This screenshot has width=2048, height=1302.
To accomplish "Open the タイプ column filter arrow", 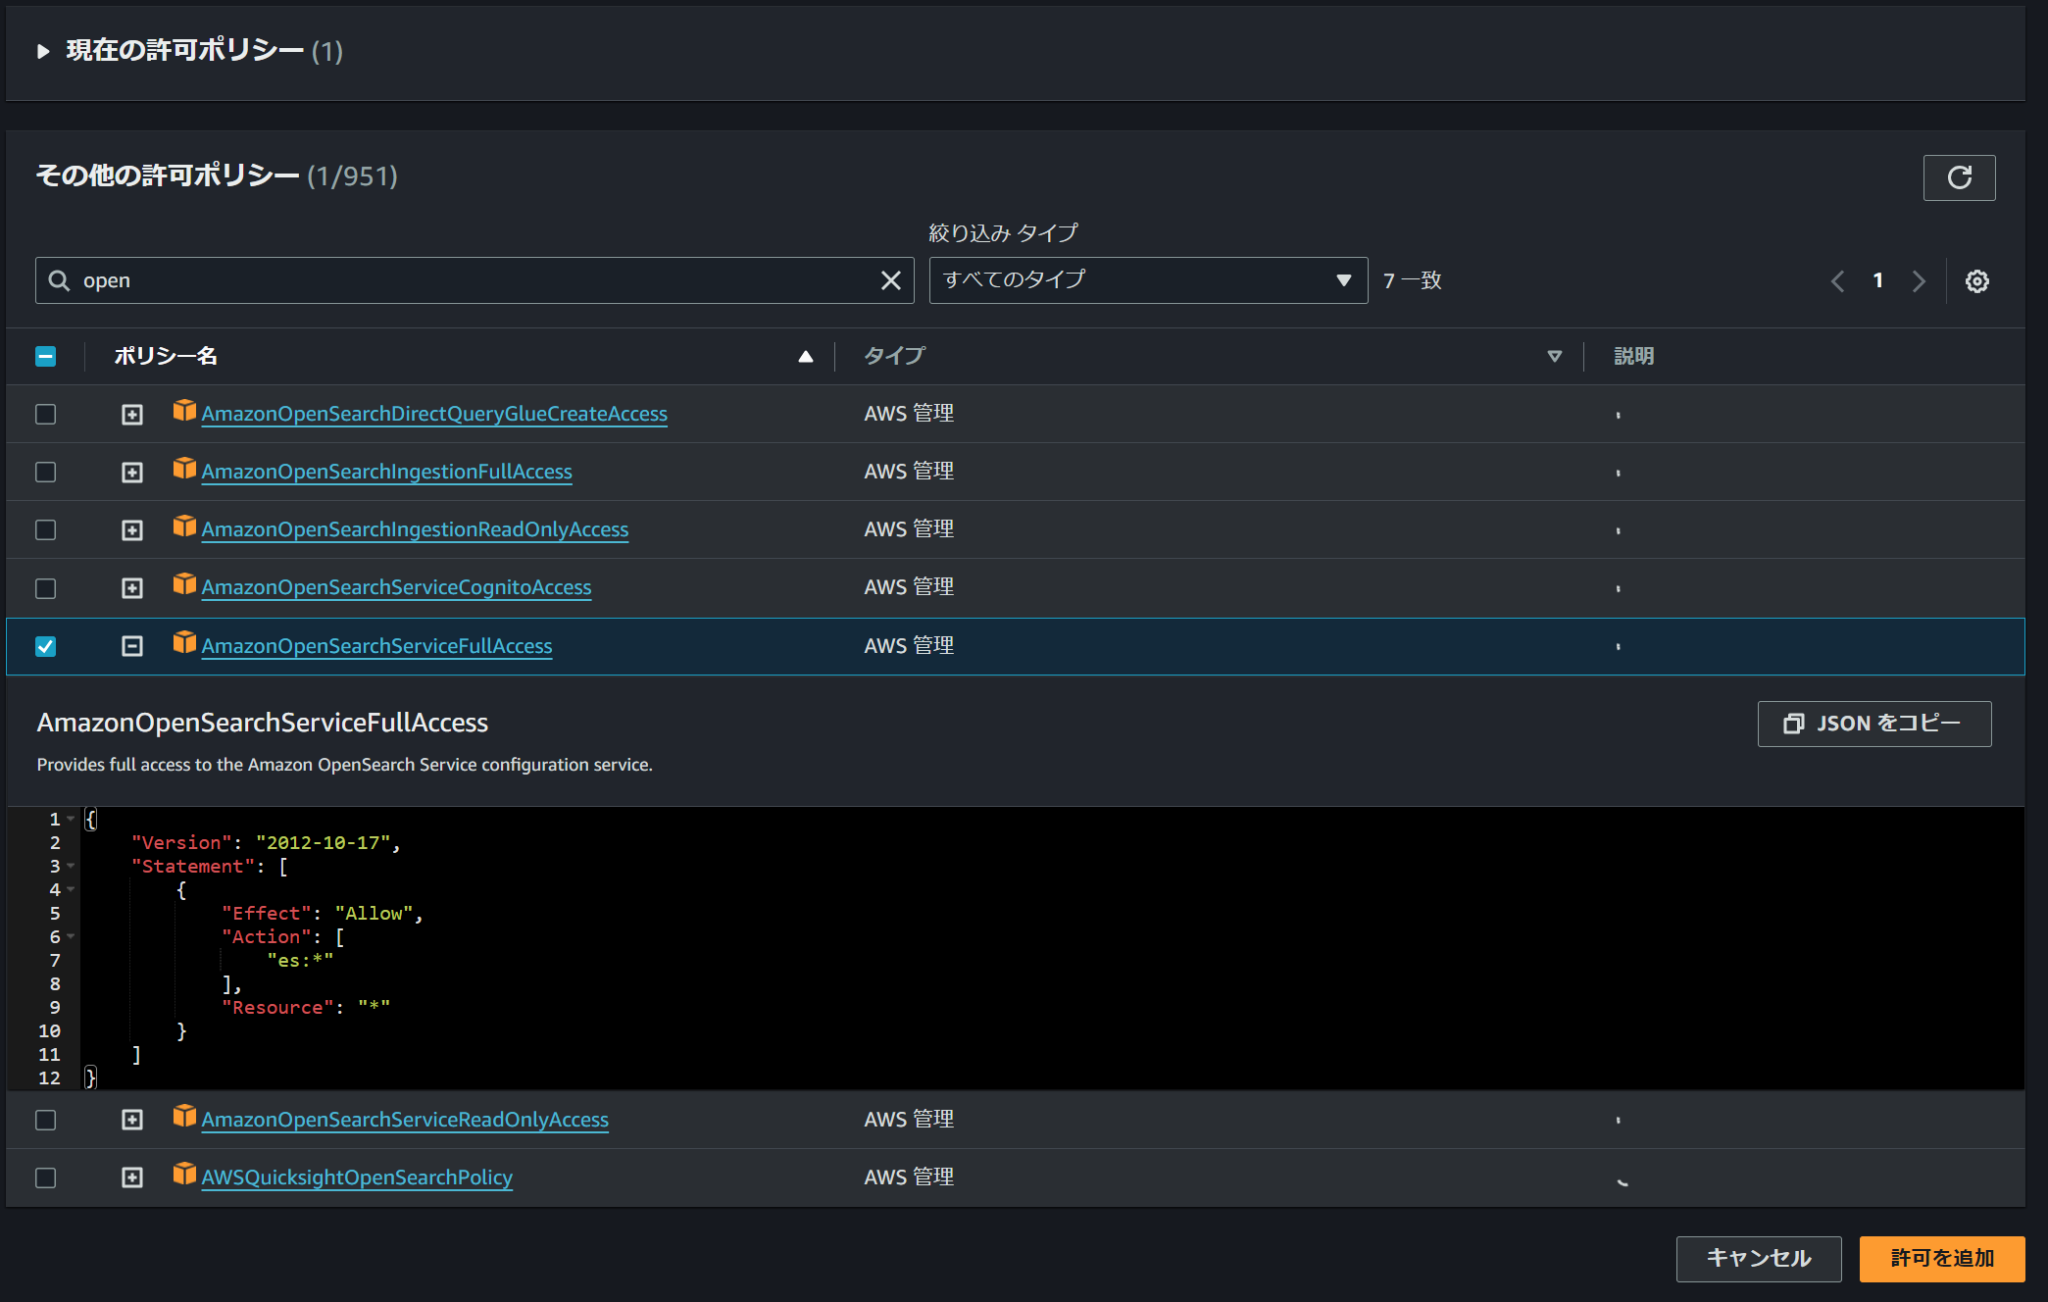I will click(1553, 356).
